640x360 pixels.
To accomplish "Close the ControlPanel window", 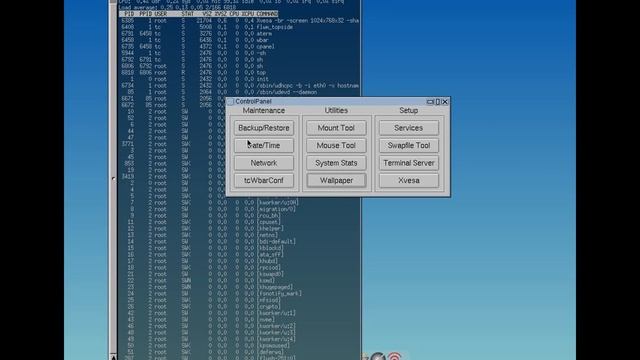I will tap(445, 102).
